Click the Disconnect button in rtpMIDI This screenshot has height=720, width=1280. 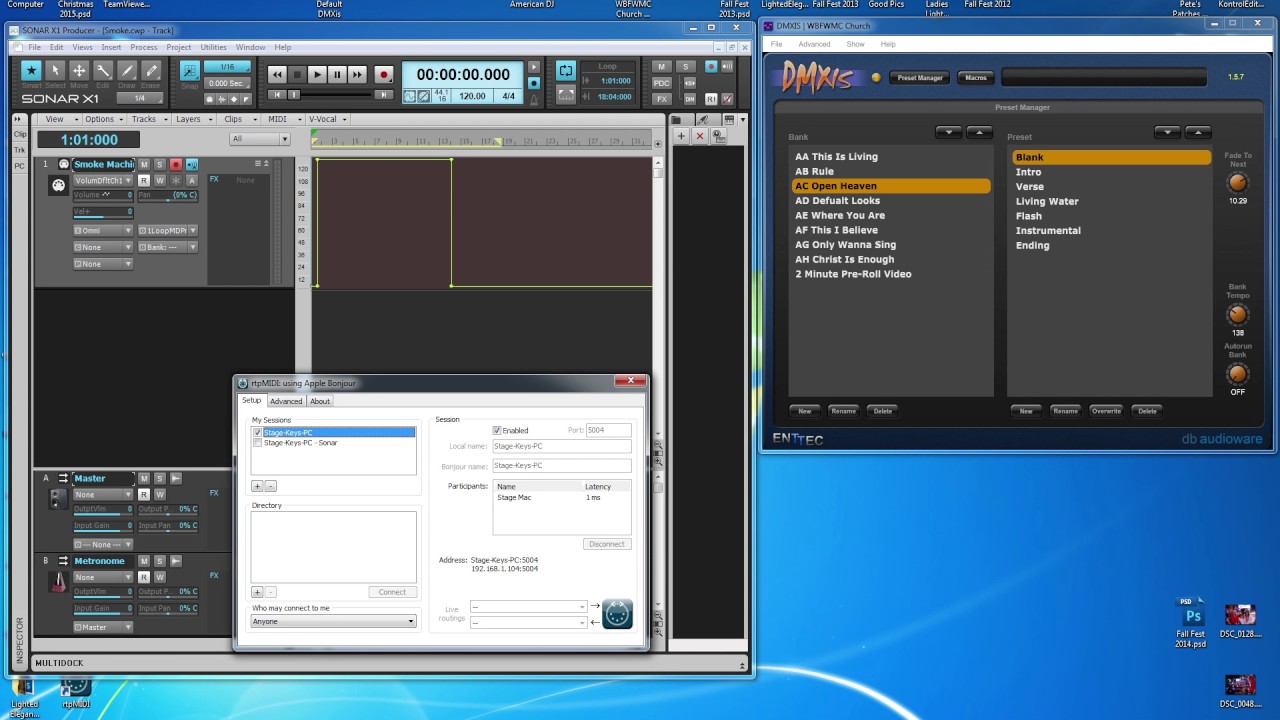pyautogui.click(x=607, y=544)
